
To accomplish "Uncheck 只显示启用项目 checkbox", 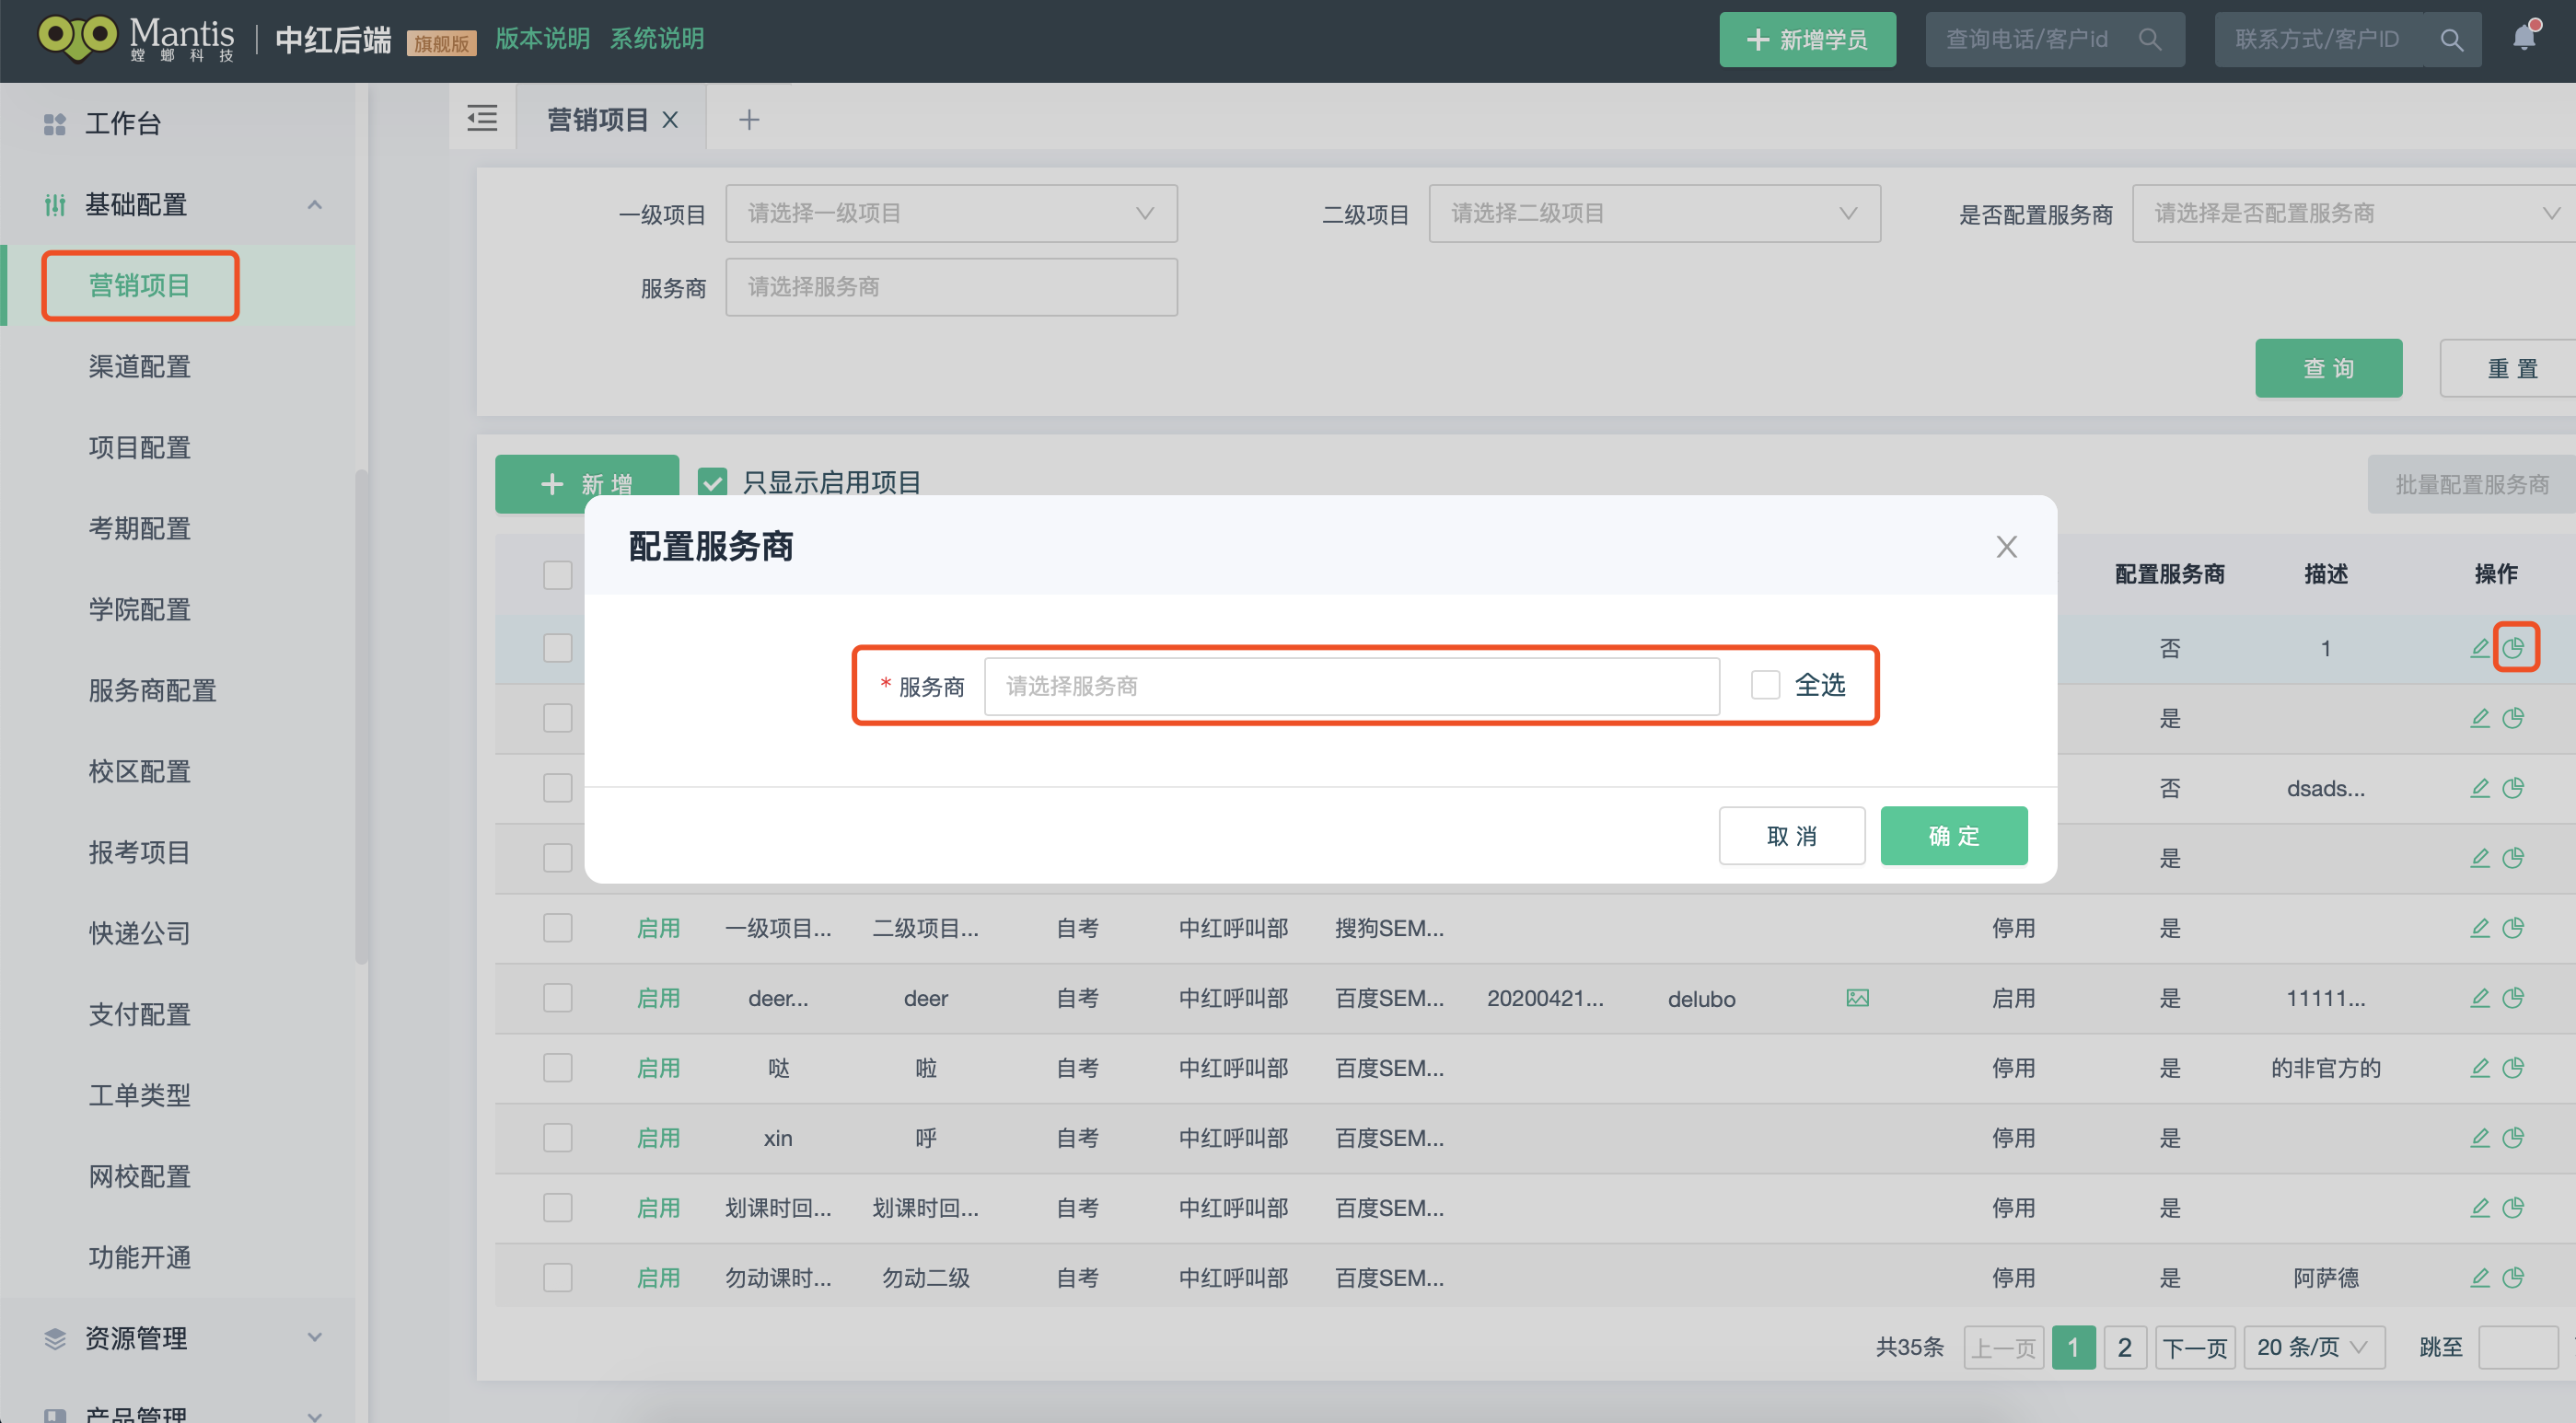I will pyautogui.click(x=712, y=483).
